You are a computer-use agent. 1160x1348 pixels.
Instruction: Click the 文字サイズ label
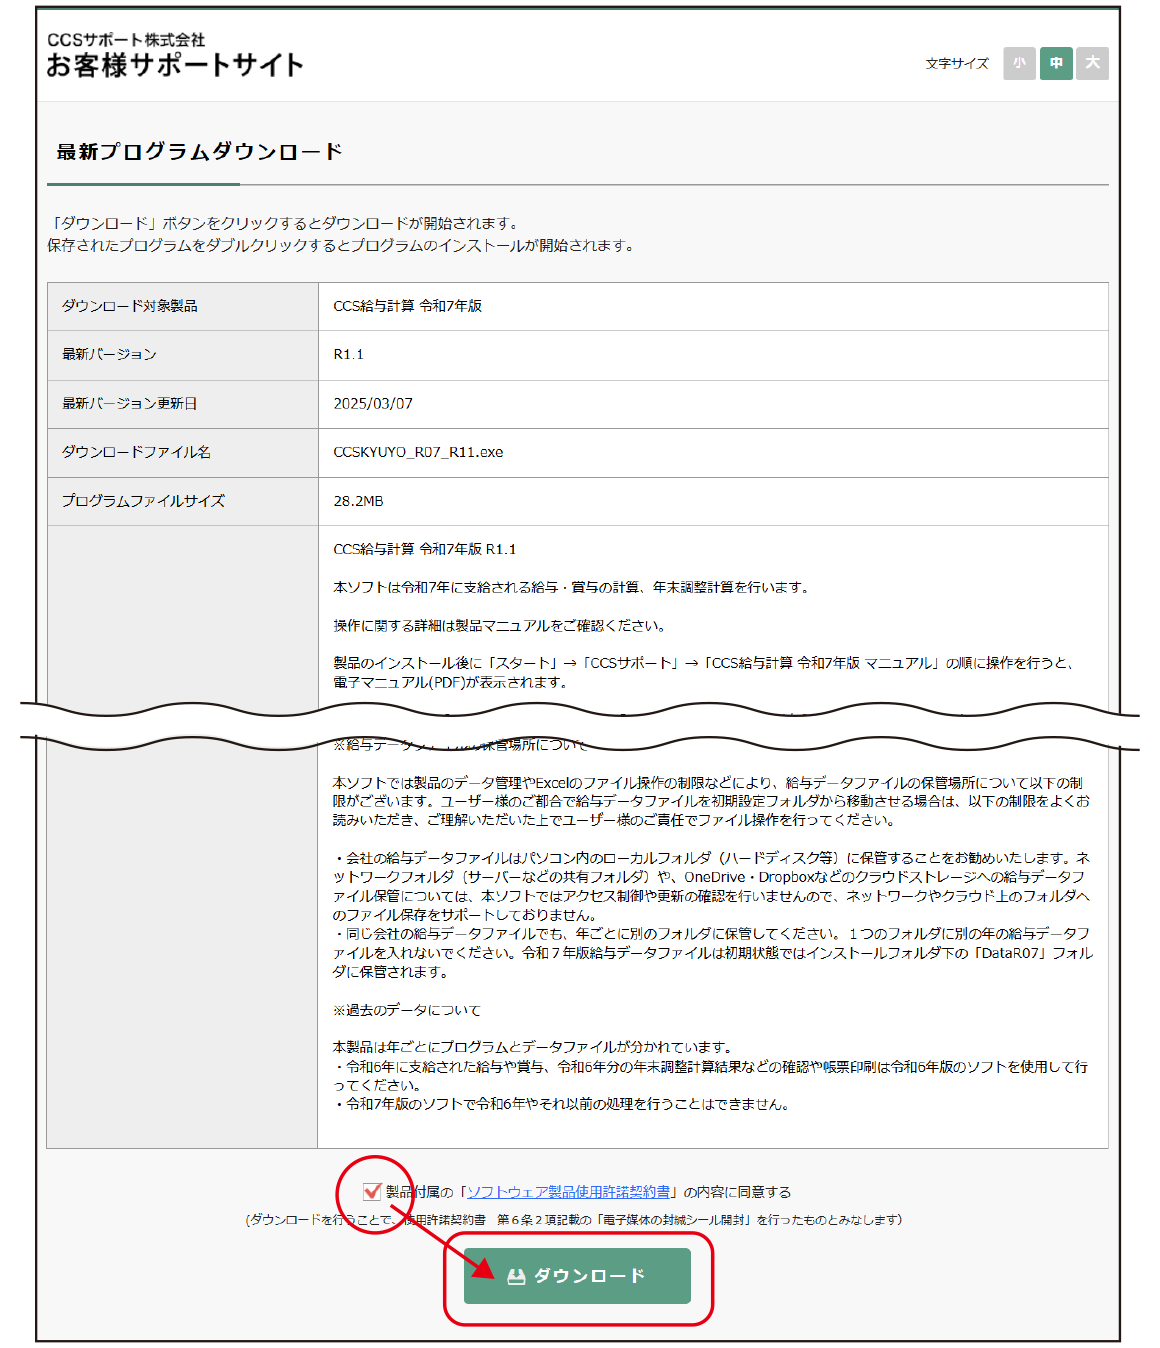957,64
